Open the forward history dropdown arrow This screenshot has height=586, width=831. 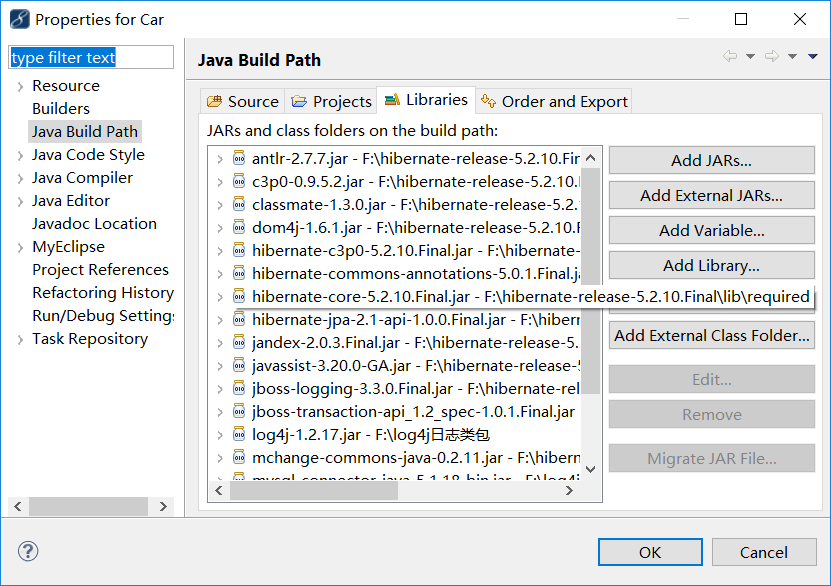(x=792, y=56)
